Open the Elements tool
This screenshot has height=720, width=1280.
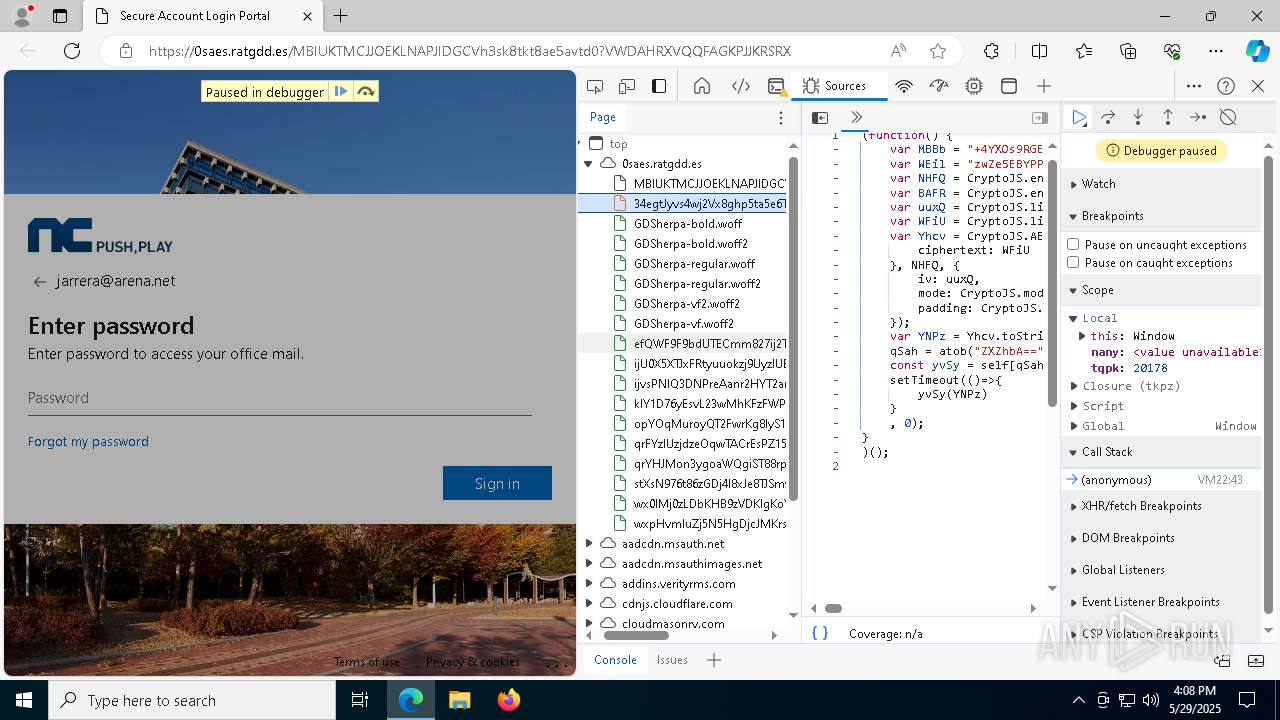click(741, 86)
